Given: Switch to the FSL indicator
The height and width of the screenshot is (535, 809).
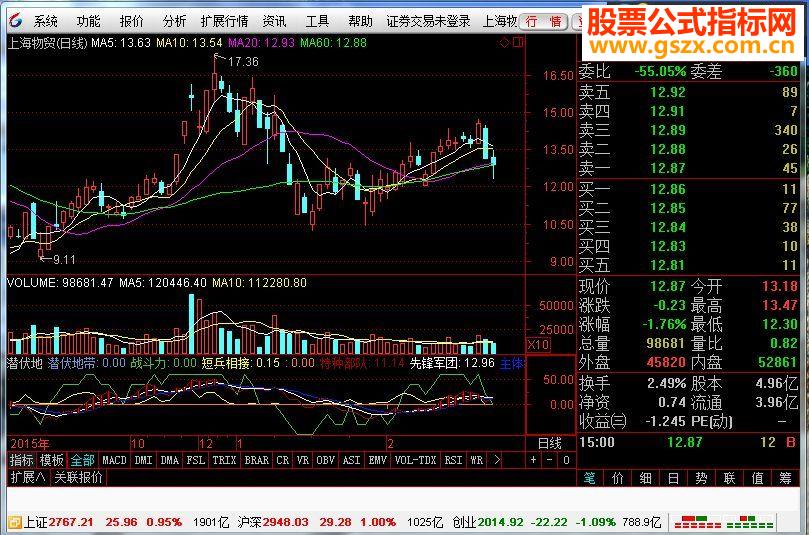Looking at the screenshot, I should (196, 460).
